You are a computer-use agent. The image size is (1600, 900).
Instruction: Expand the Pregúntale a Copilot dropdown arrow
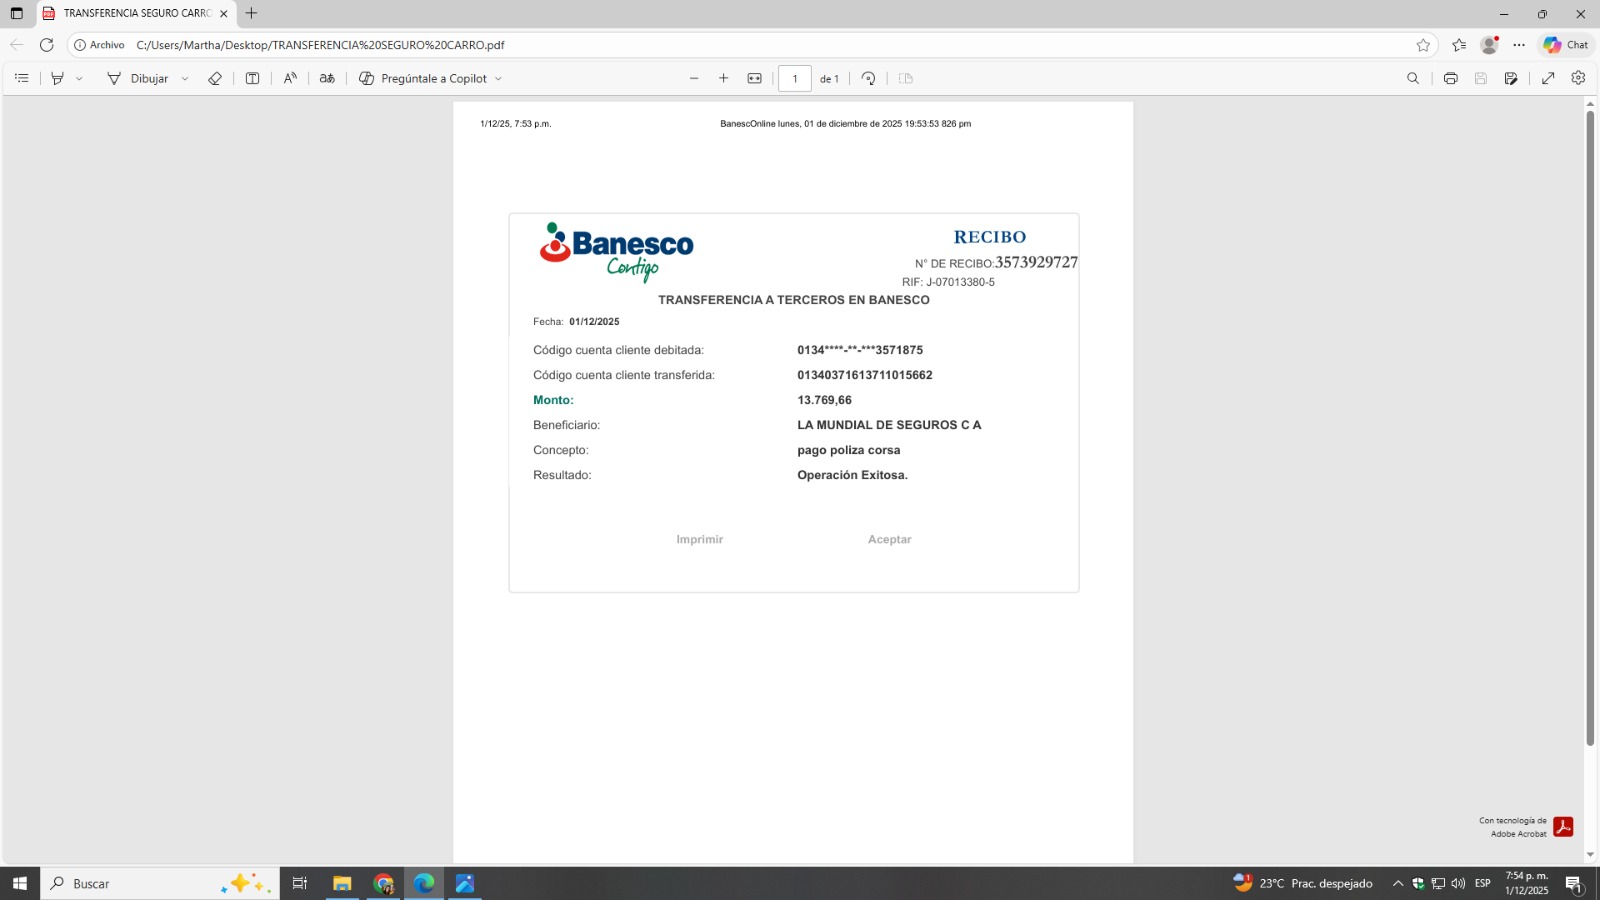(498, 78)
